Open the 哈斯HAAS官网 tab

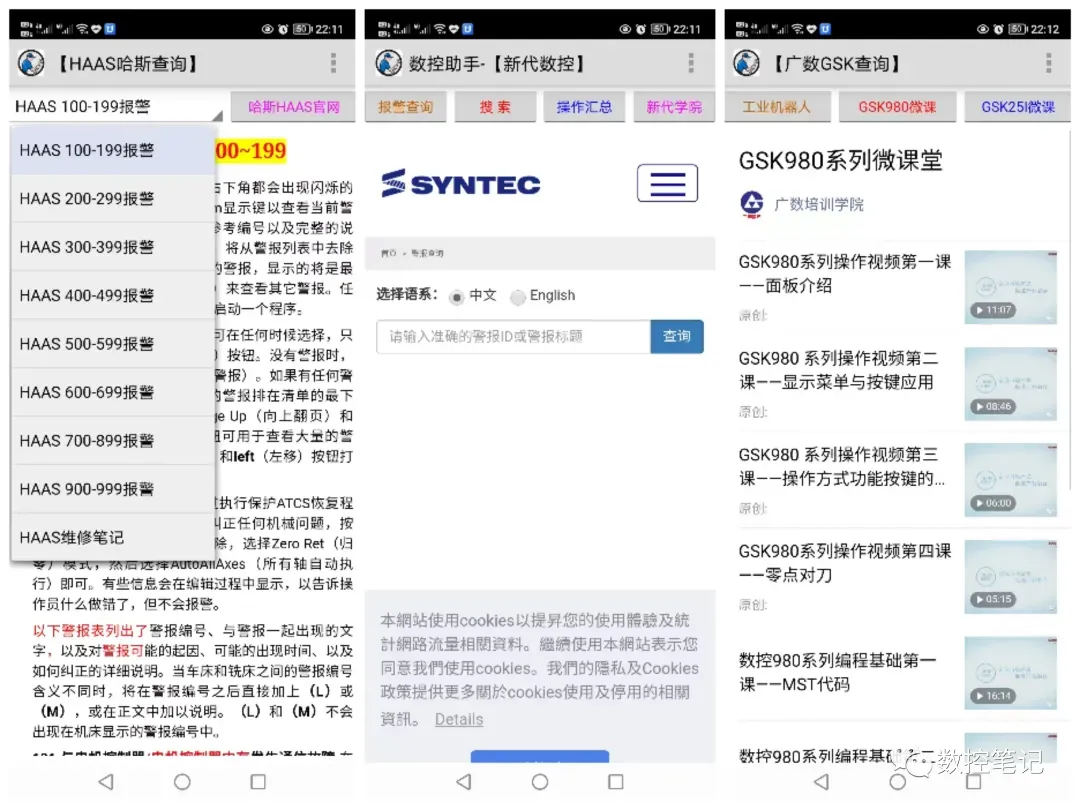point(293,107)
